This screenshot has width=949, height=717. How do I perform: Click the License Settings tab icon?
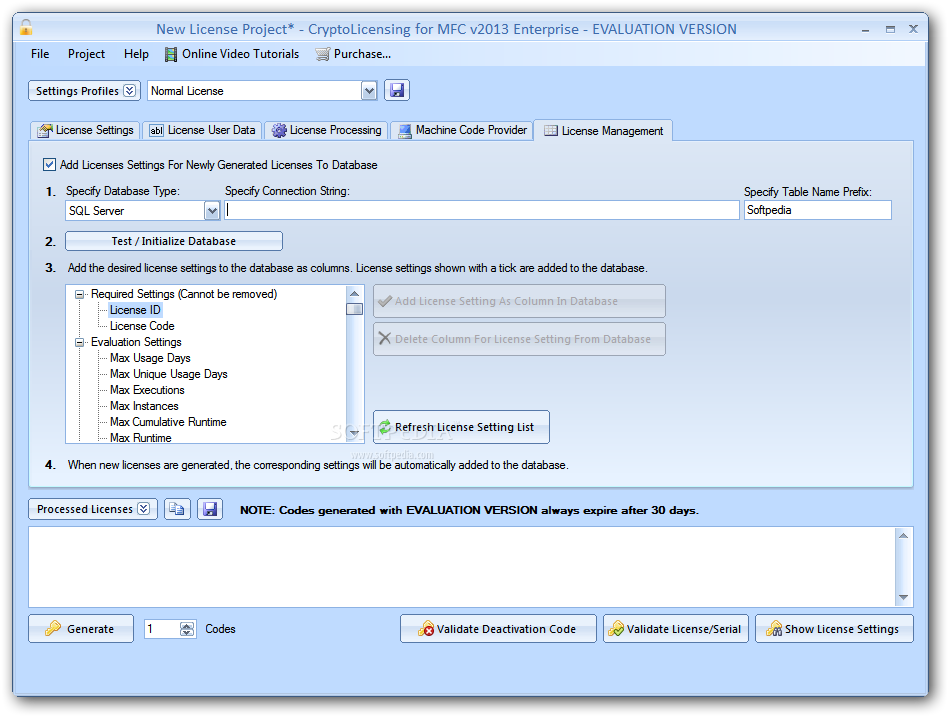click(x=45, y=131)
